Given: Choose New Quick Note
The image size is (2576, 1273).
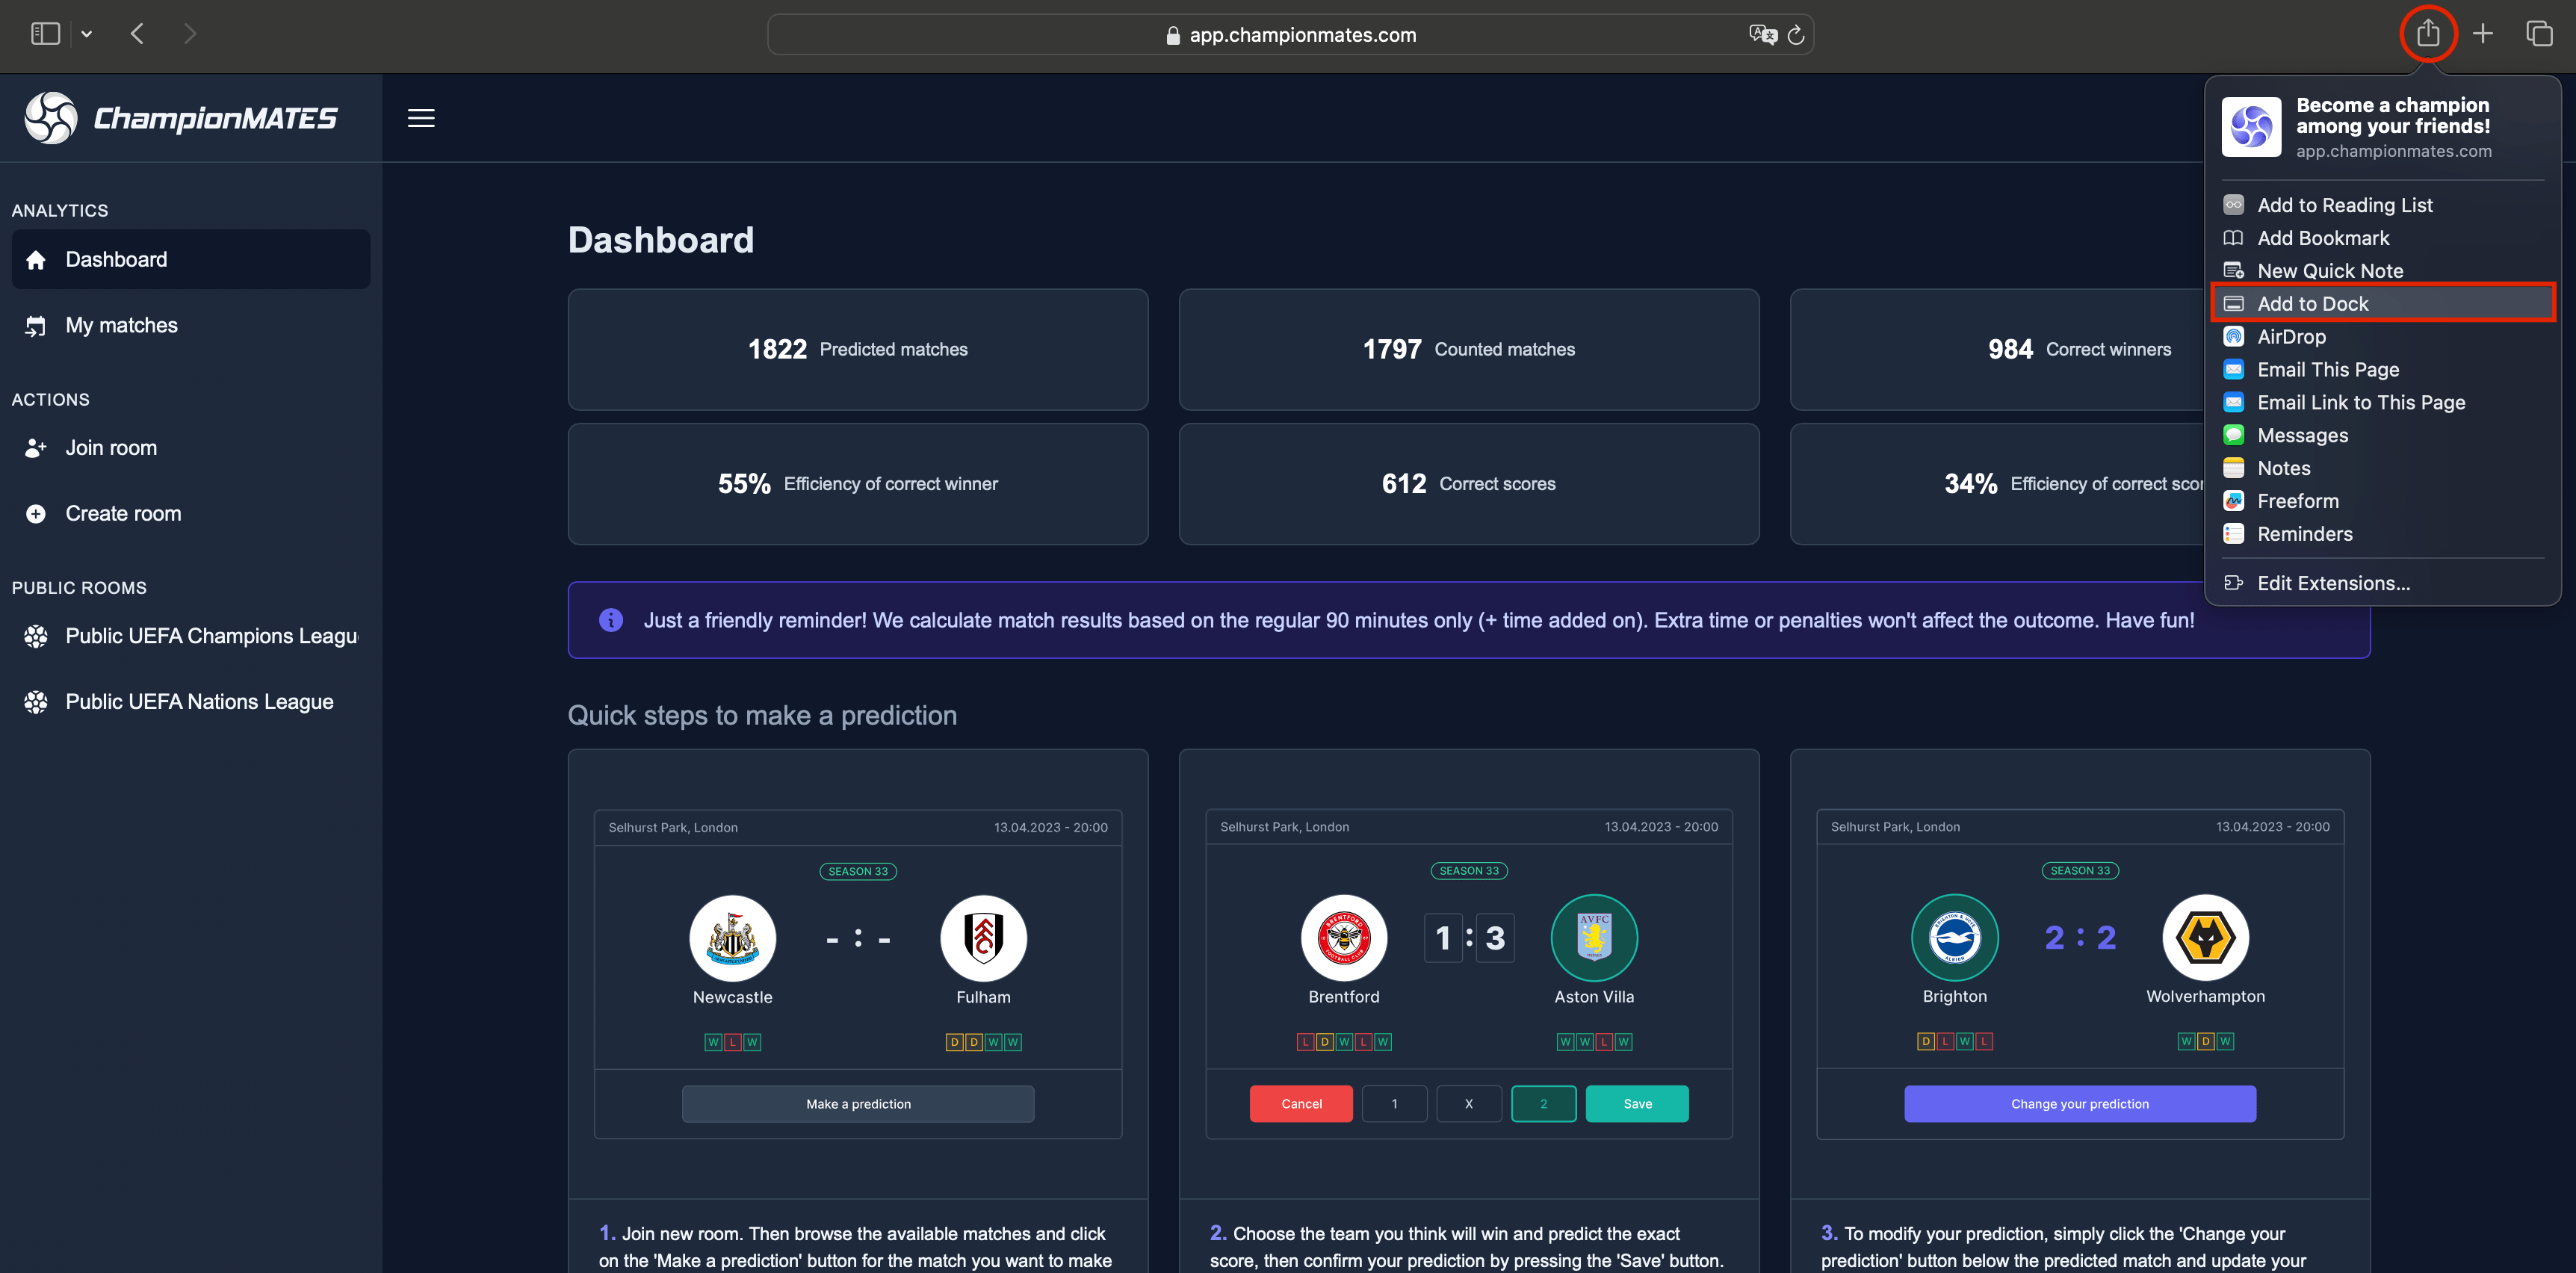Looking at the screenshot, I should click(x=2383, y=271).
